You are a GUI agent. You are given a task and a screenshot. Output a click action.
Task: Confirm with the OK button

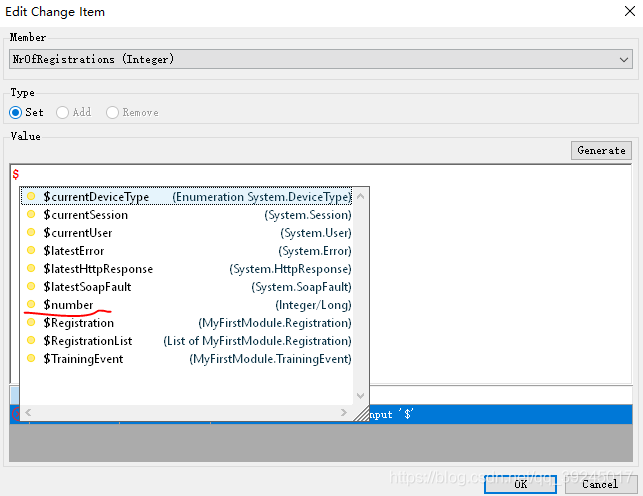520,484
